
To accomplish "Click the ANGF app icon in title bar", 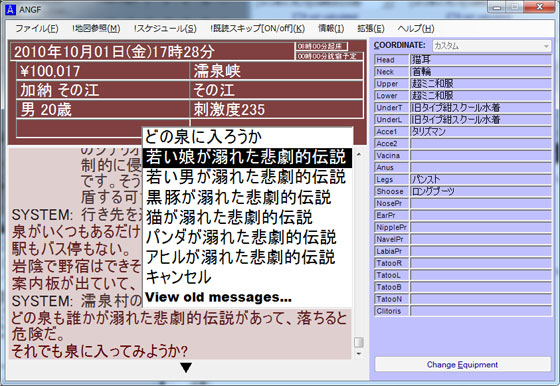I will pyautogui.click(x=10, y=9).
